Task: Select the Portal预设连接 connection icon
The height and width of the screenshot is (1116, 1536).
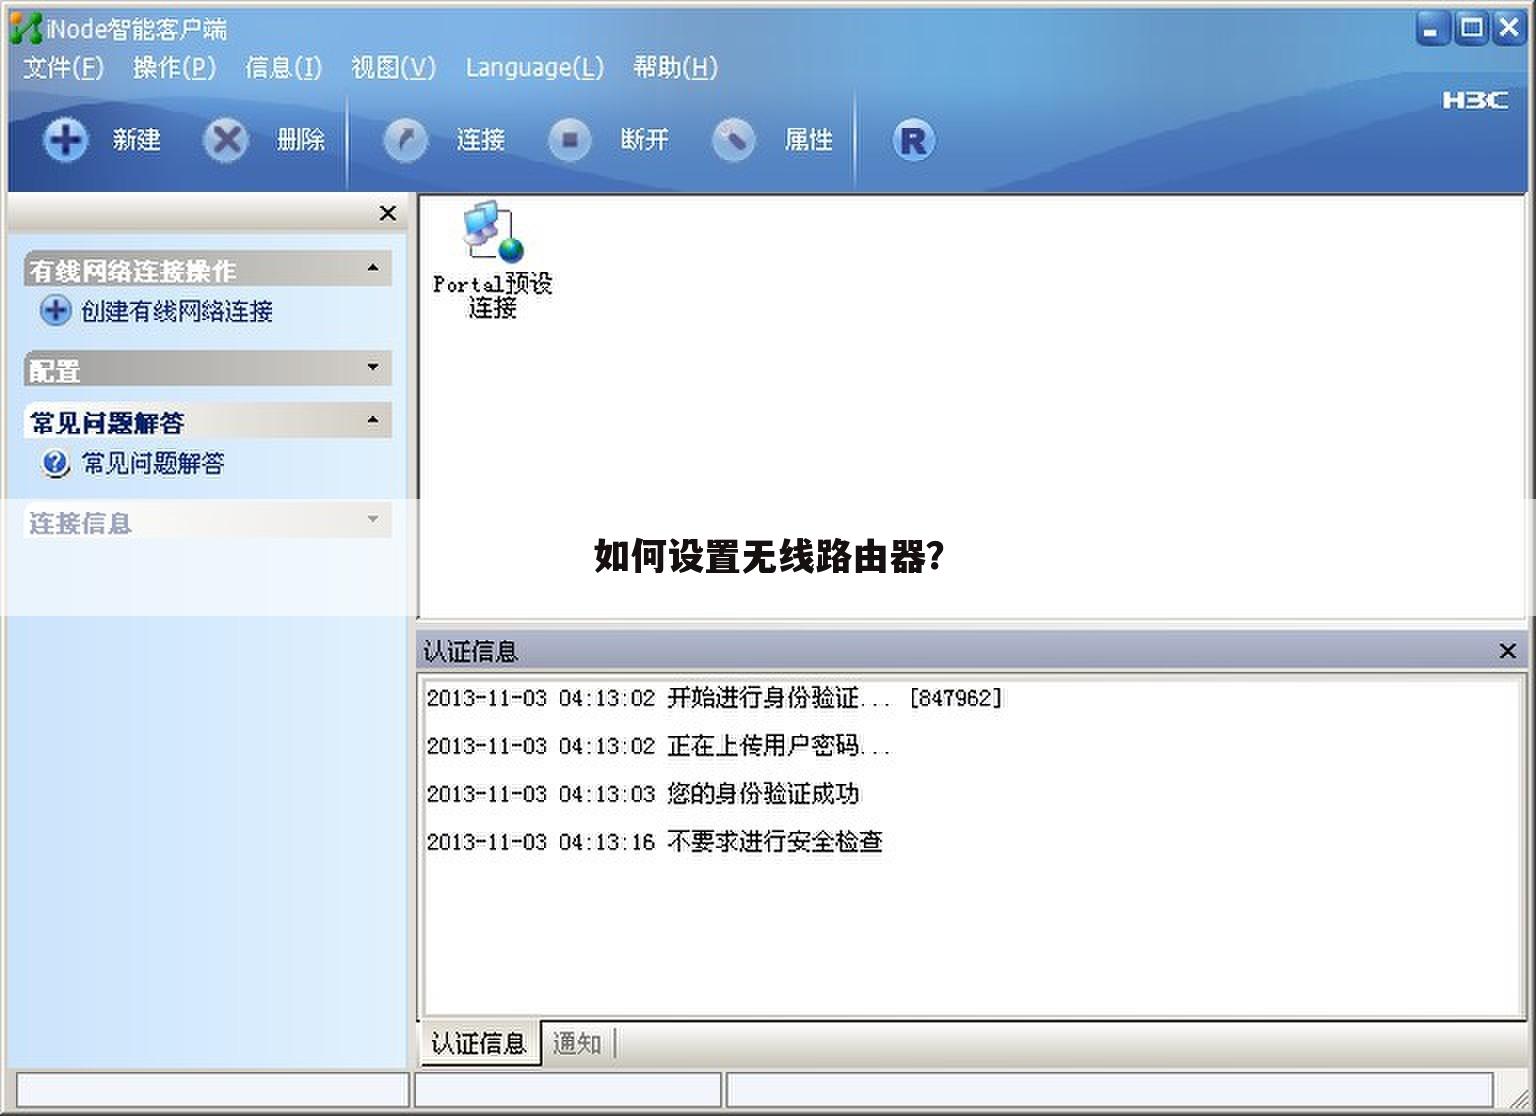Action: pos(492,260)
